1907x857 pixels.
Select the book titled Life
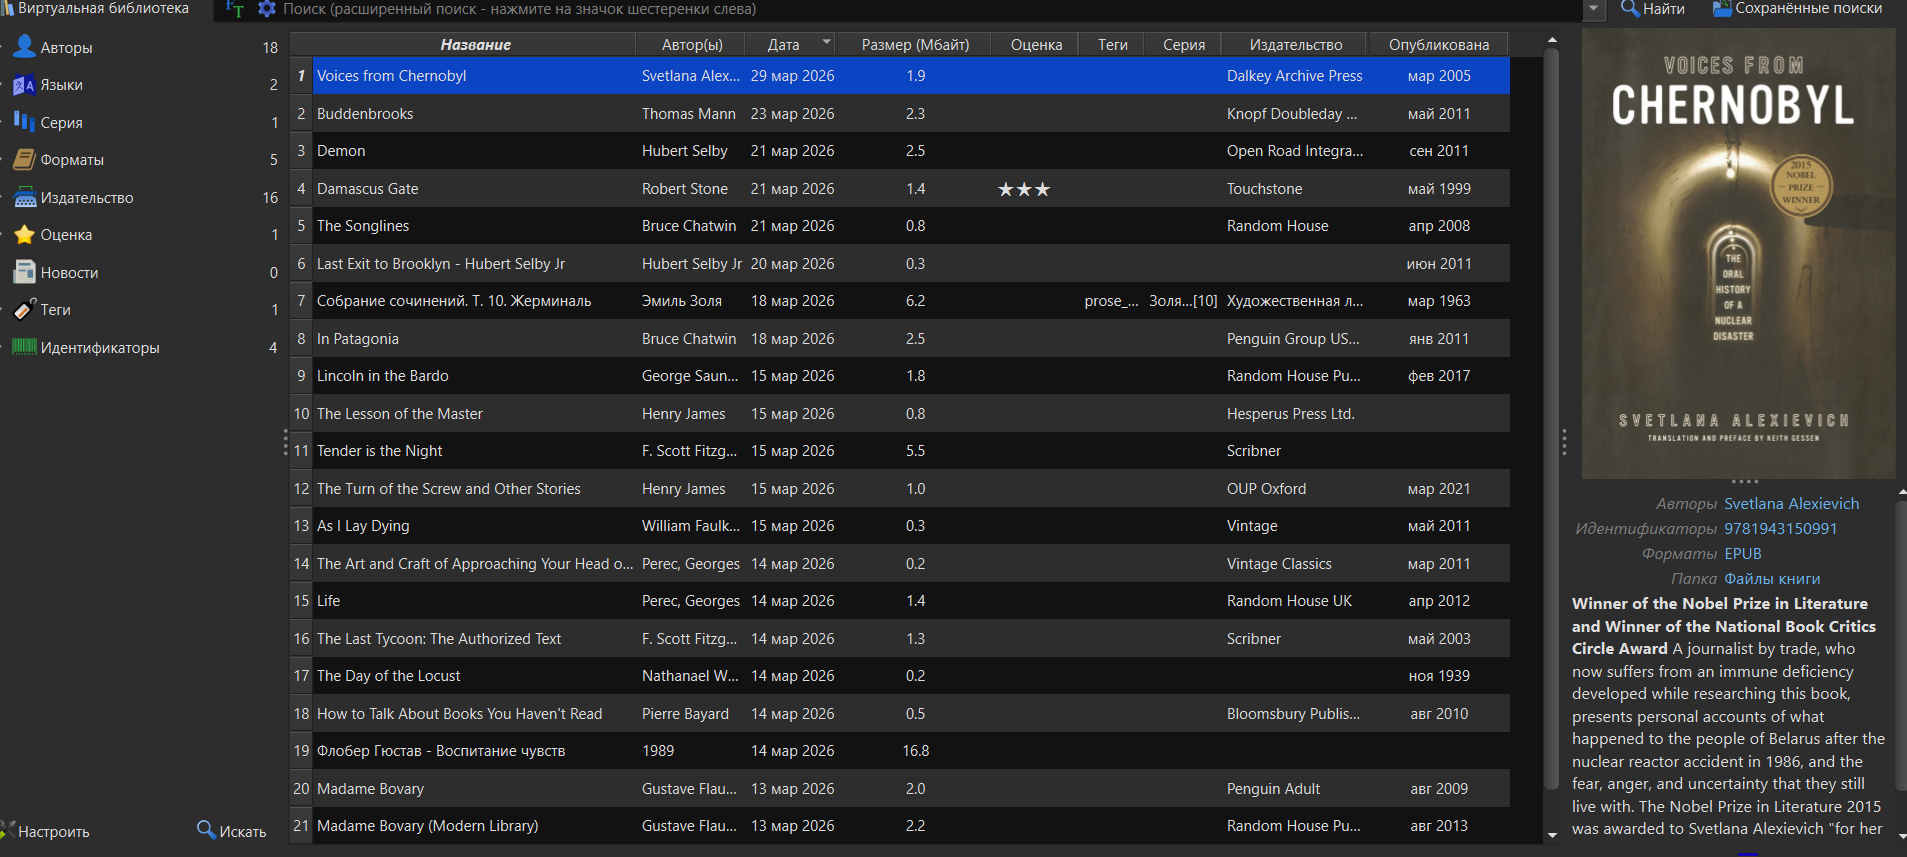tap(329, 601)
